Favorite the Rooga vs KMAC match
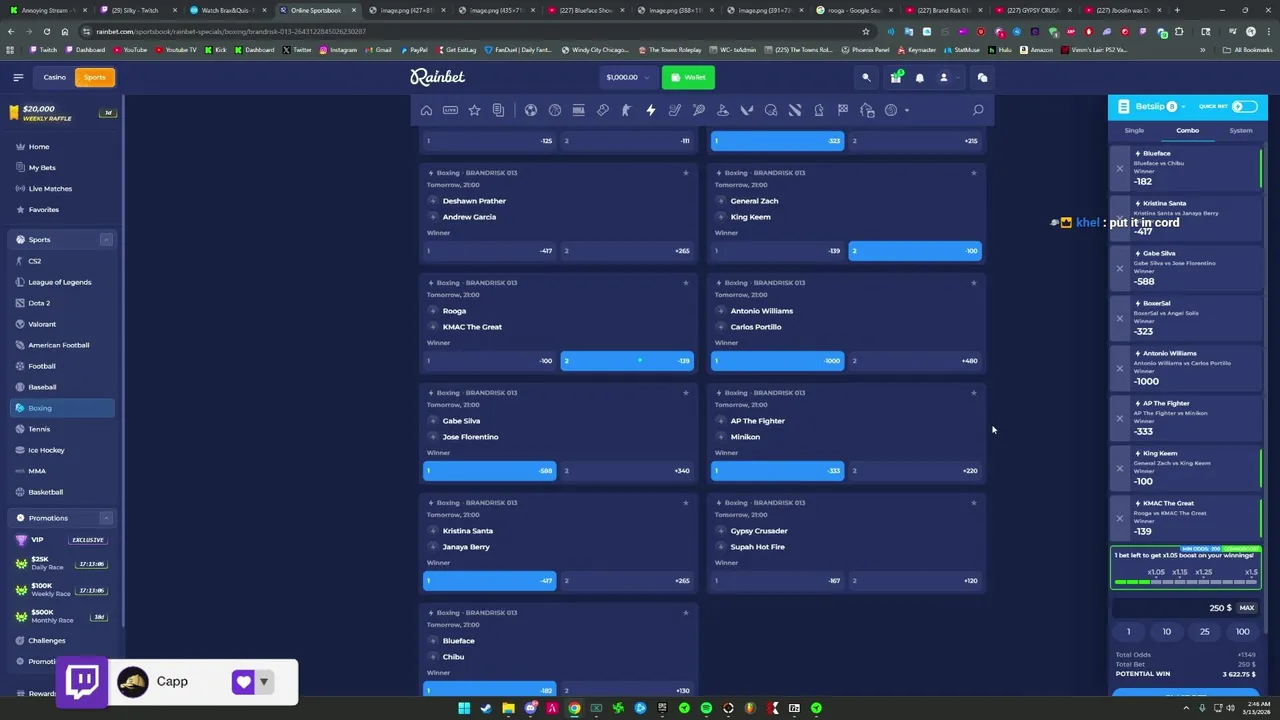 (x=685, y=283)
